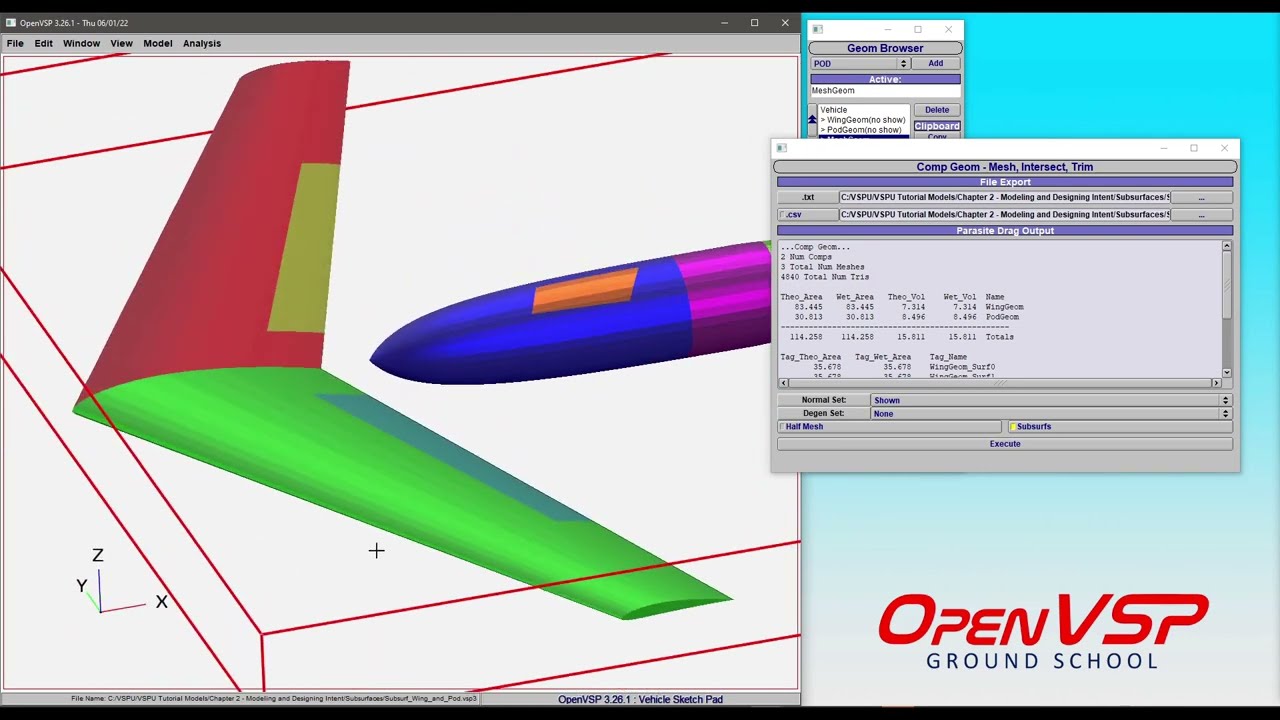The width and height of the screenshot is (1280, 720).
Task: Close the Comp Geom window
Action: tap(1224, 148)
